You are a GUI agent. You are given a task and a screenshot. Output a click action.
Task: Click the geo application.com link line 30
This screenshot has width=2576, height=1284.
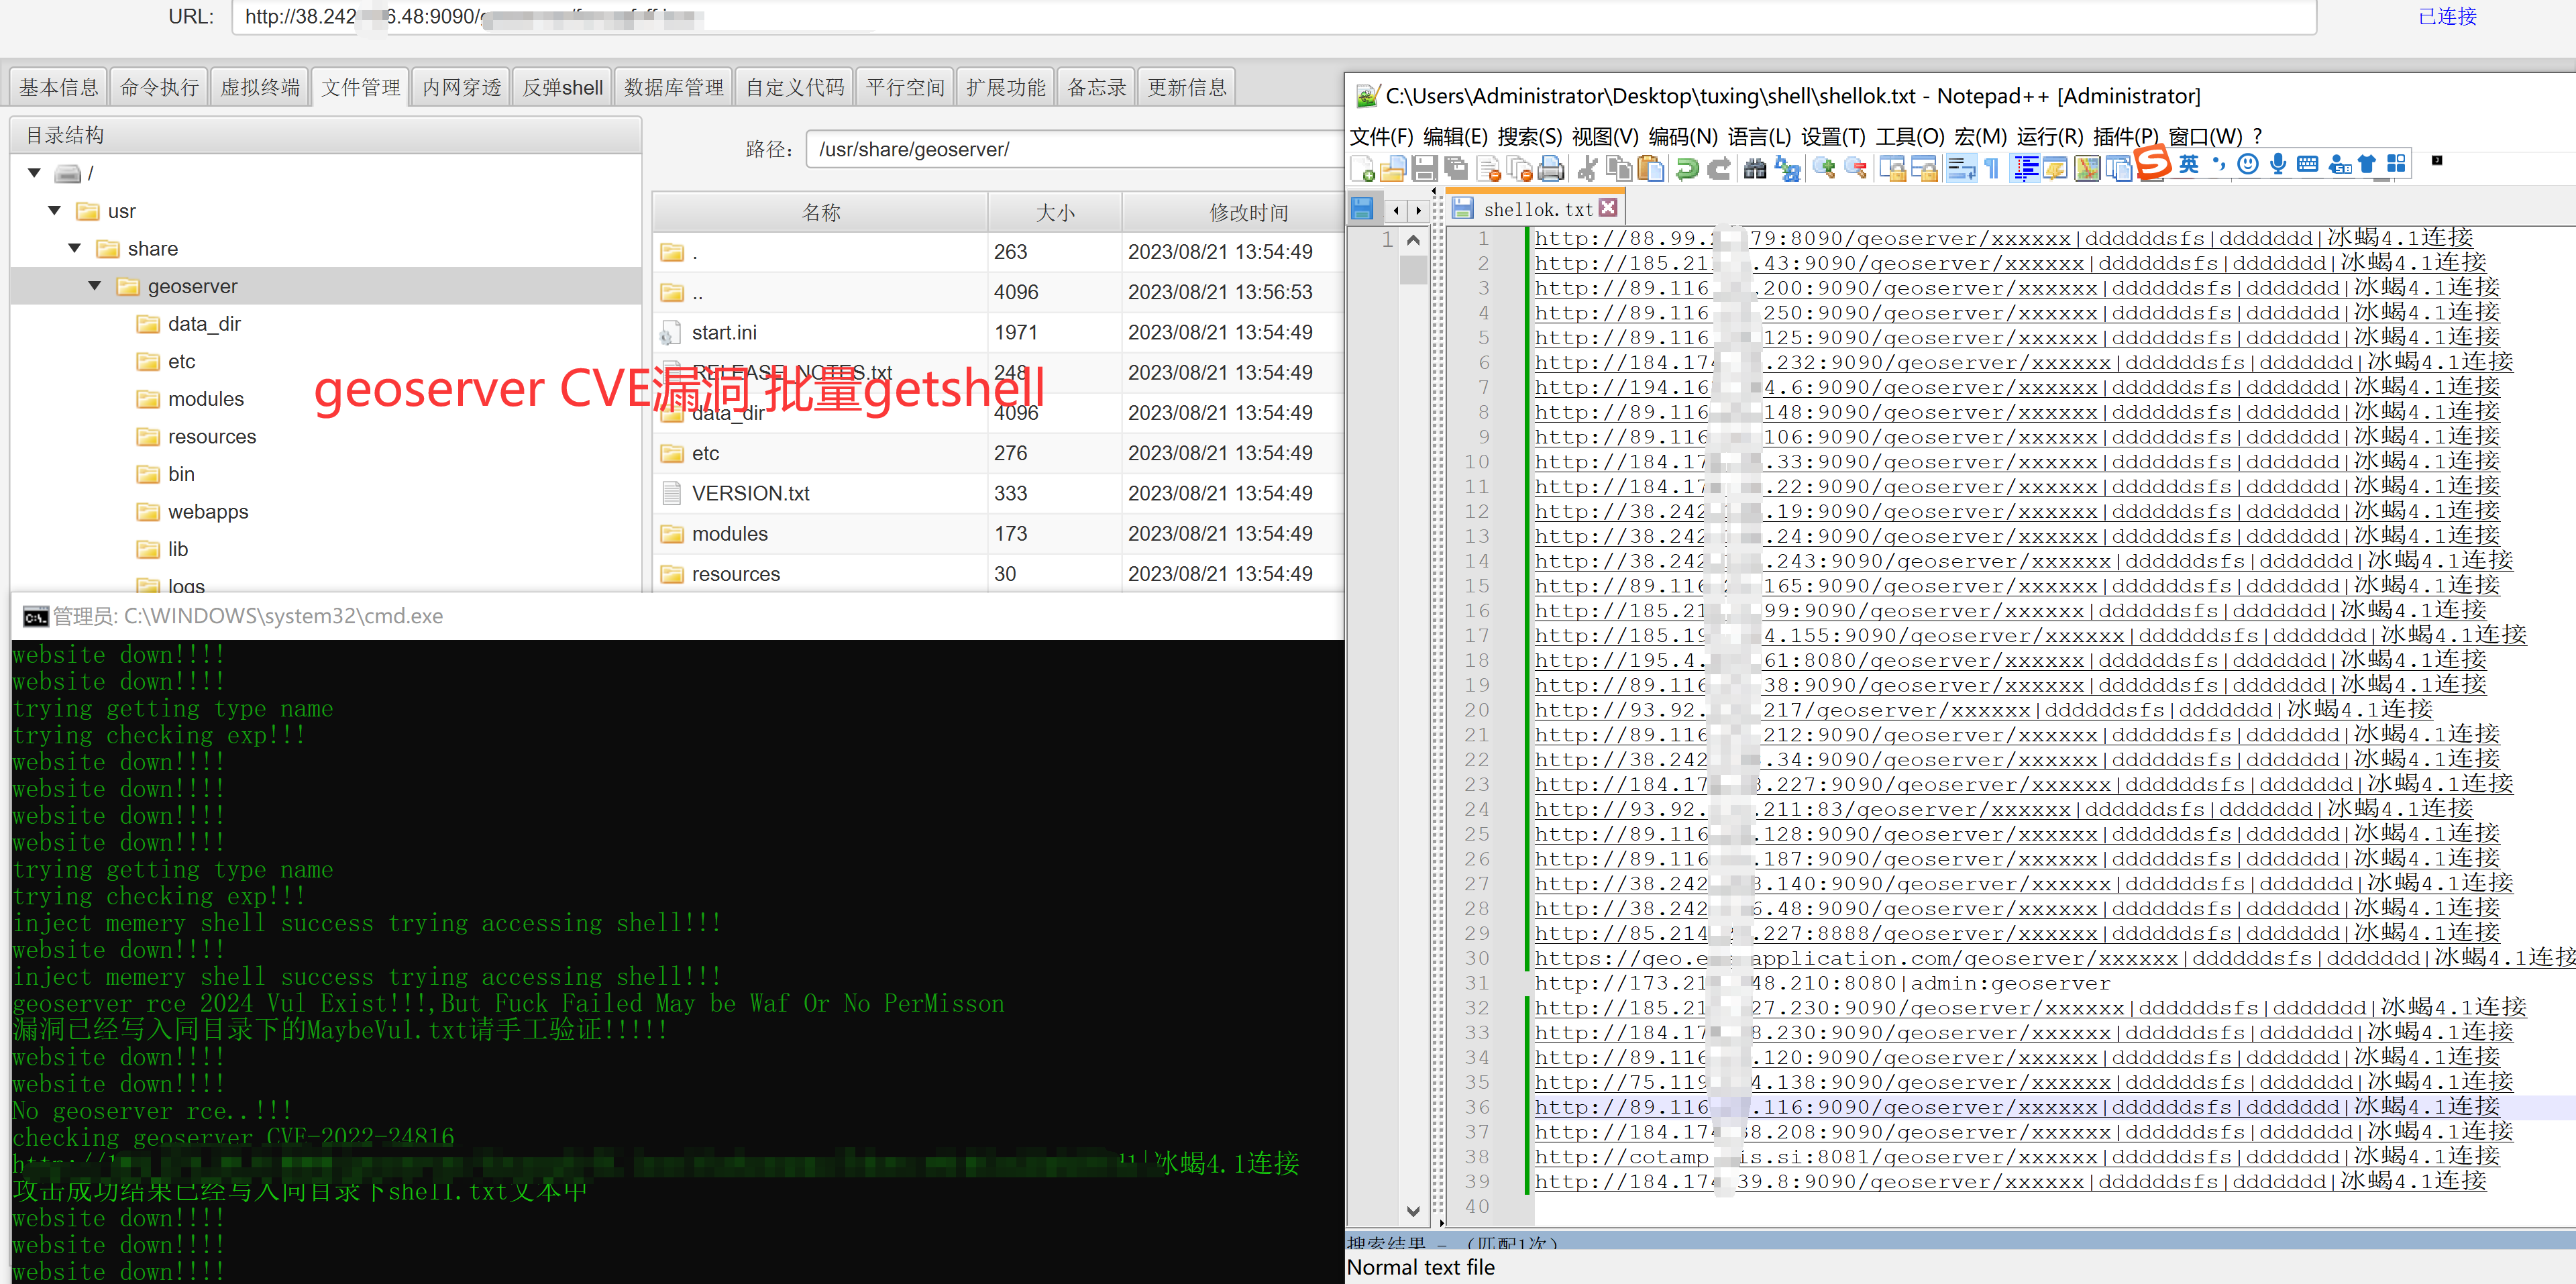pos(2054,958)
